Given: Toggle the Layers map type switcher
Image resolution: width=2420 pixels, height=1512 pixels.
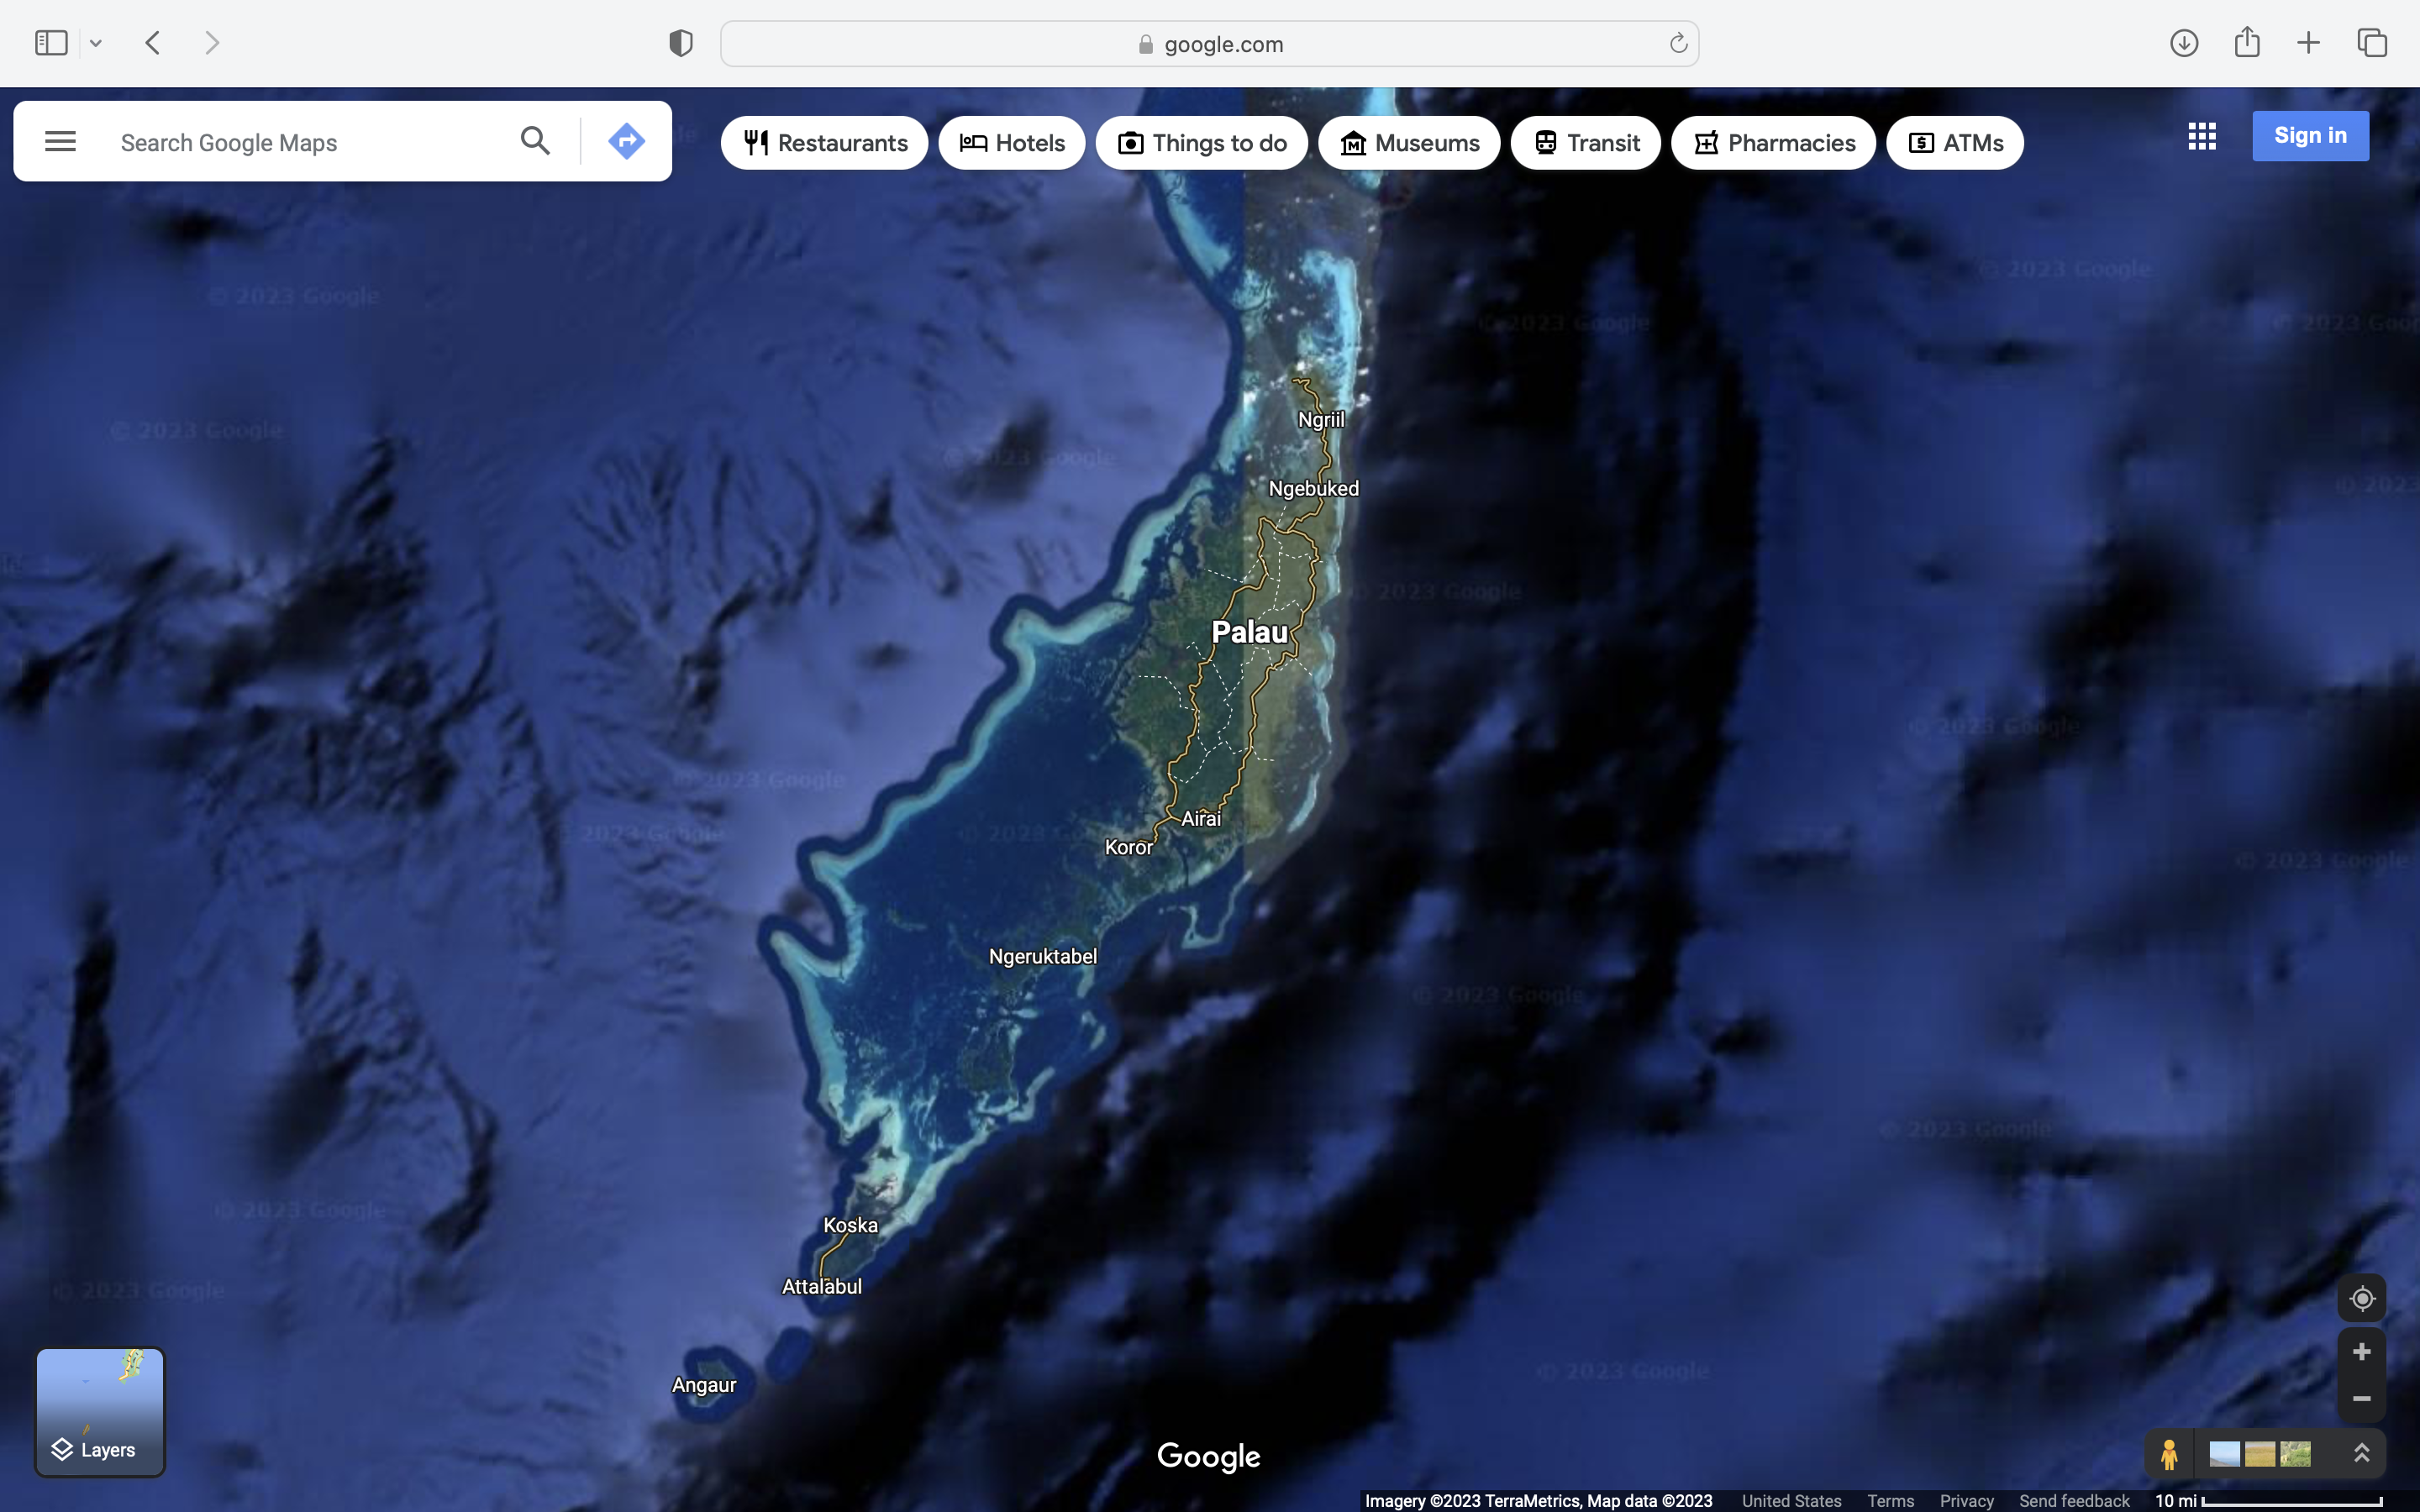Looking at the screenshot, I should pyautogui.click(x=100, y=1412).
